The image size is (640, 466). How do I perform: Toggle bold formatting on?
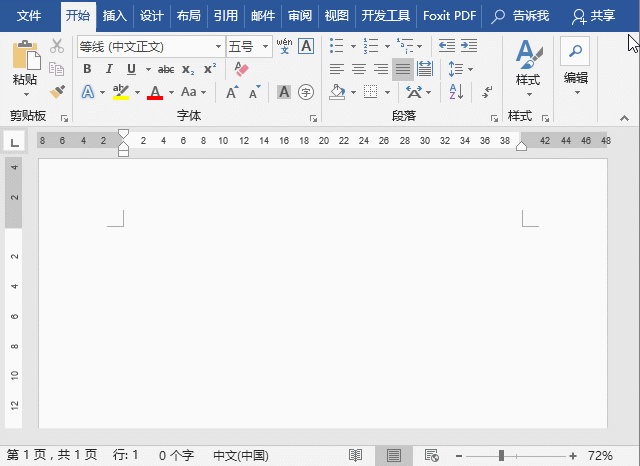coord(87,69)
